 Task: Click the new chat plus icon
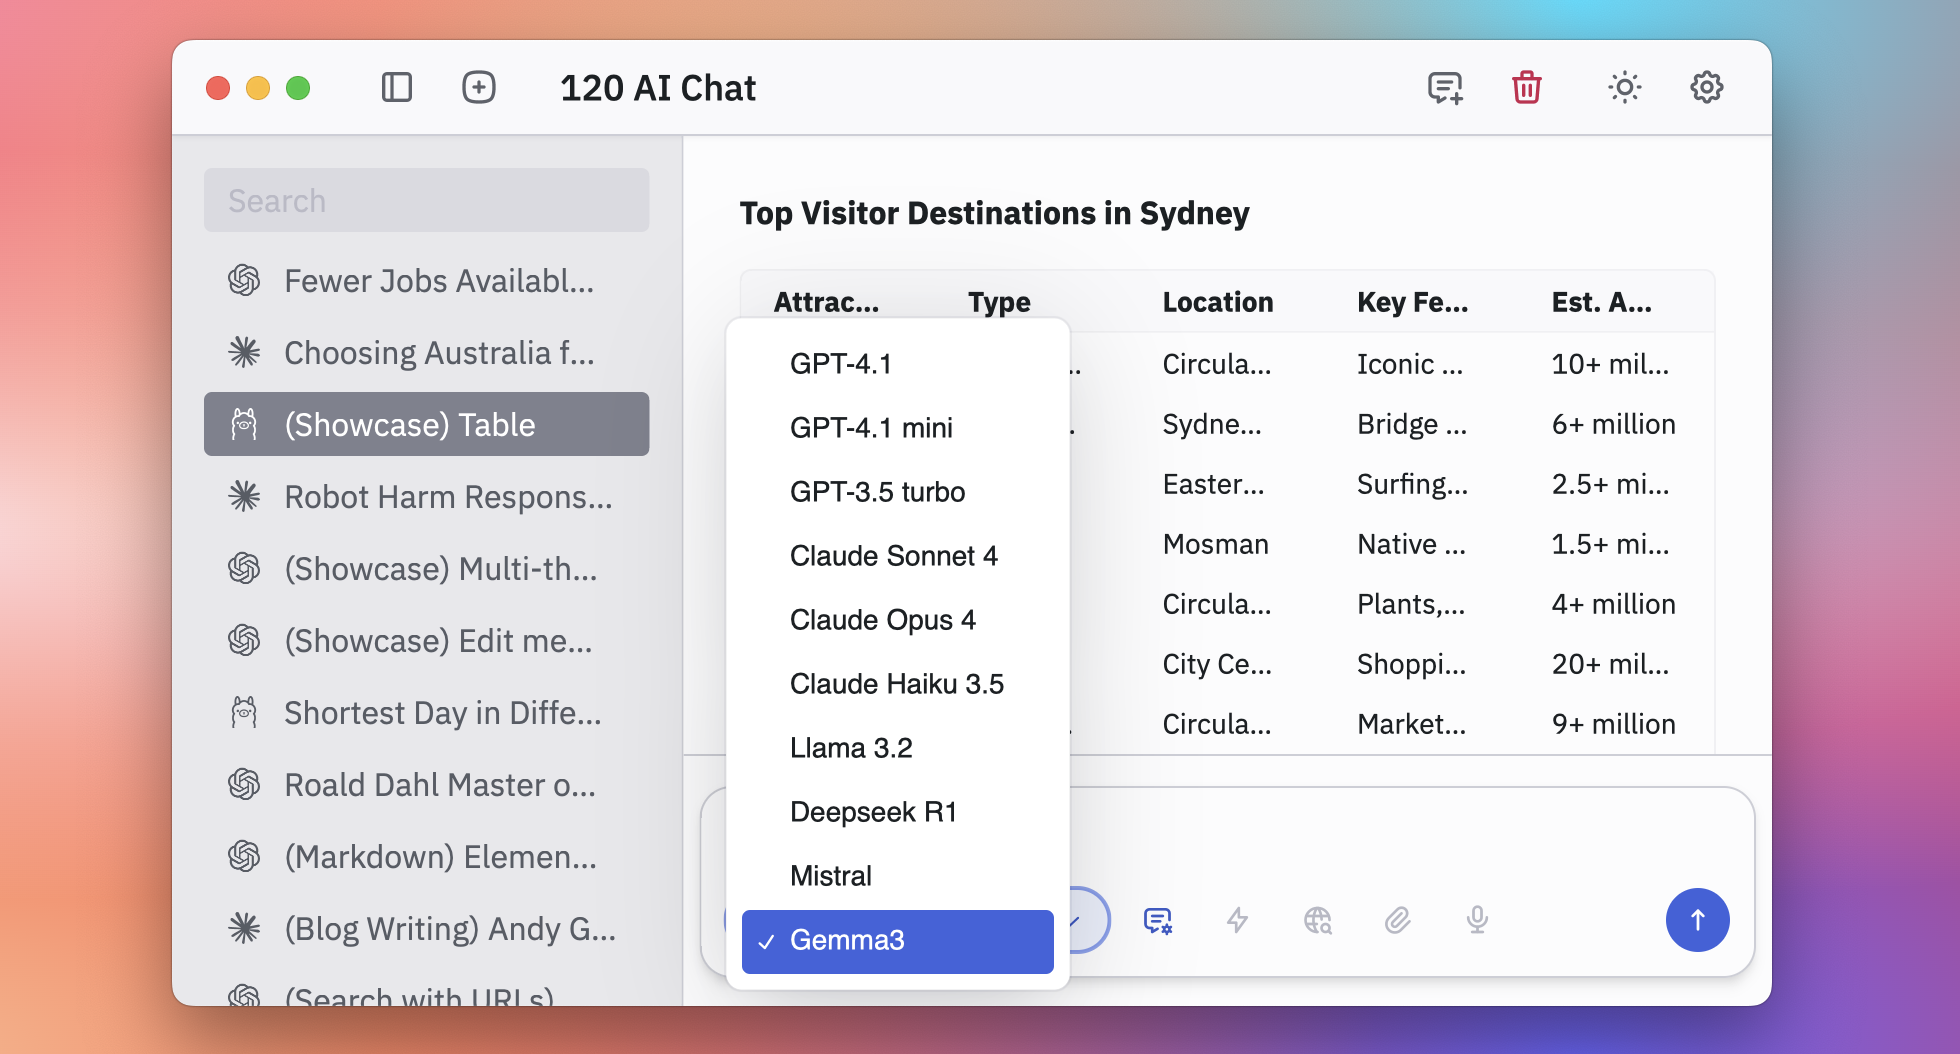479,88
